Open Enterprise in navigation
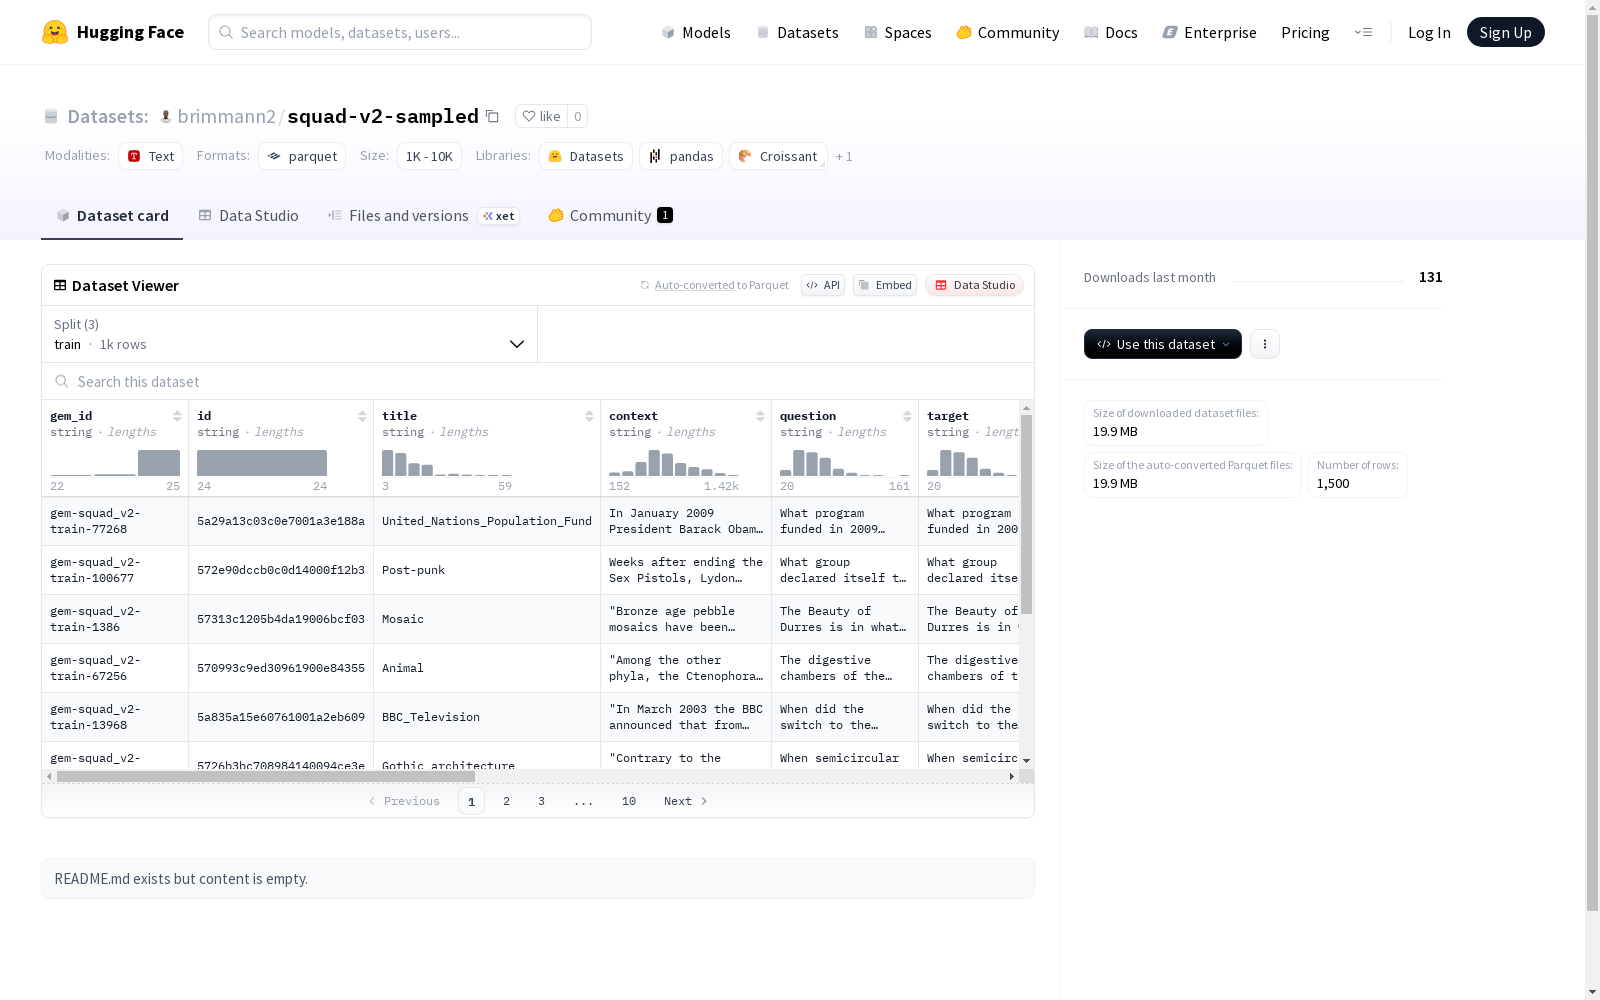The image size is (1600, 1000). (x=1210, y=32)
